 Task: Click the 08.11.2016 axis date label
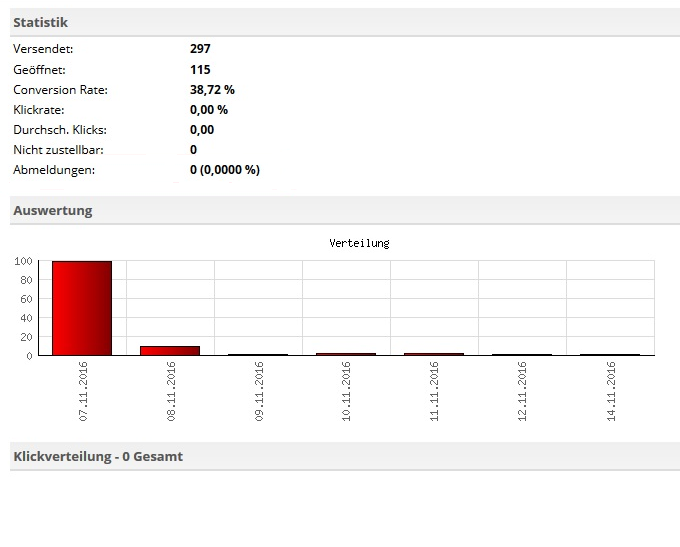pyautogui.click(x=171, y=391)
